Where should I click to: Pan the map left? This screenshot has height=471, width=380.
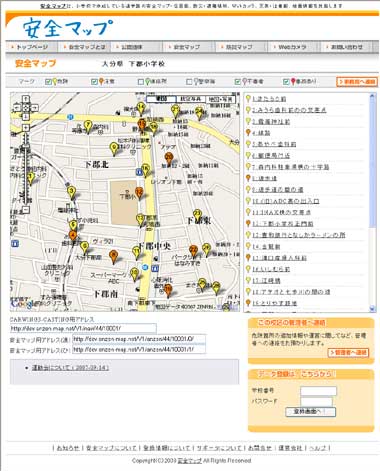coord(17,108)
